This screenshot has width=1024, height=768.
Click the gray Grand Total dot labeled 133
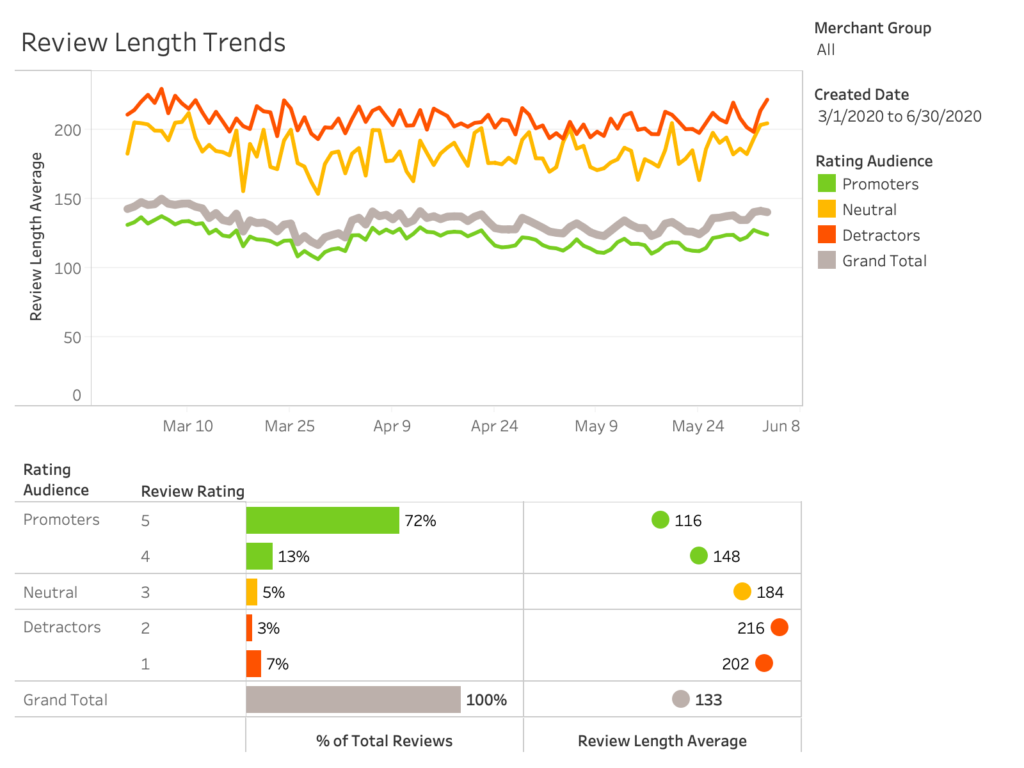(681, 699)
